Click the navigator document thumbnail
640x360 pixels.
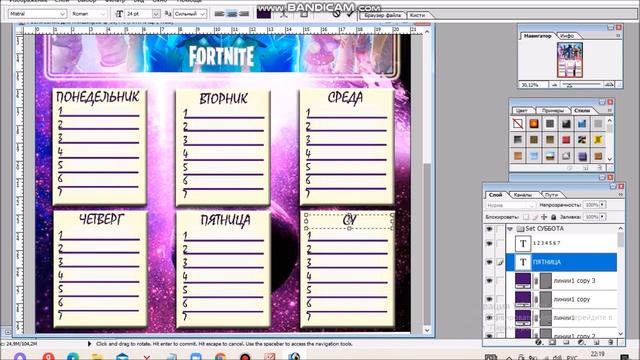tap(570, 60)
